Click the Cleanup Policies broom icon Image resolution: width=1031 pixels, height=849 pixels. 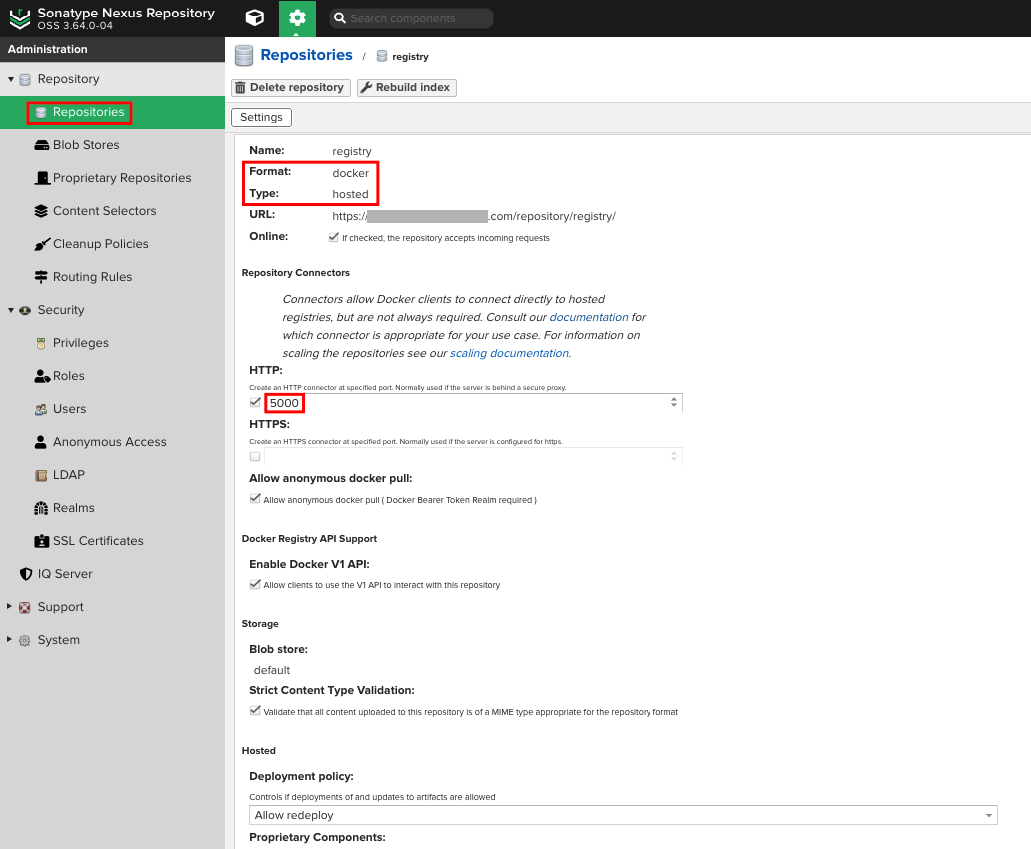pyautogui.click(x=42, y=244)
